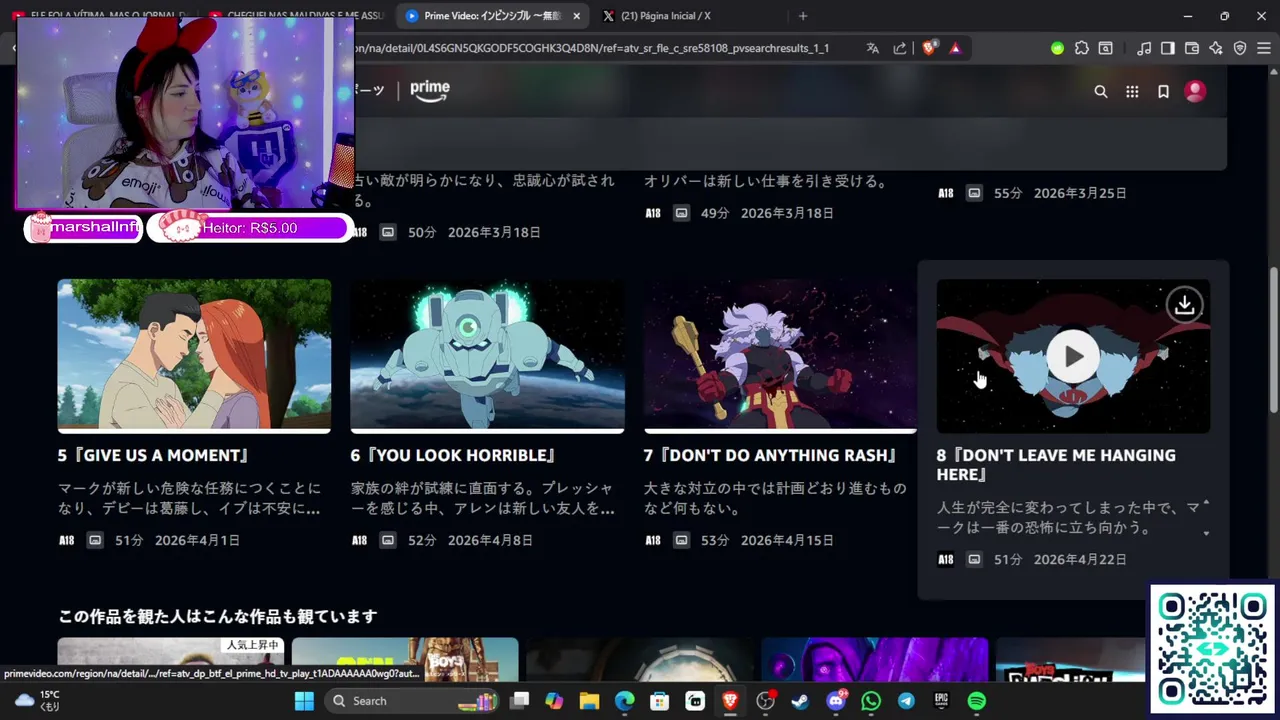Download episode 8 with the download icon
This screenshot has height=720, width=1280.
pyautogui.click(x=1184, y=305)
